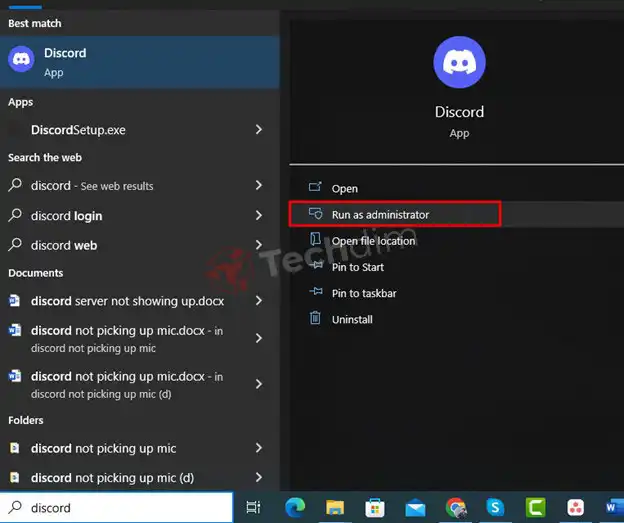Expand the 'discord login' web suggestion arrow
This screenshot has height=523, width=624.
(x=259, y=215)
